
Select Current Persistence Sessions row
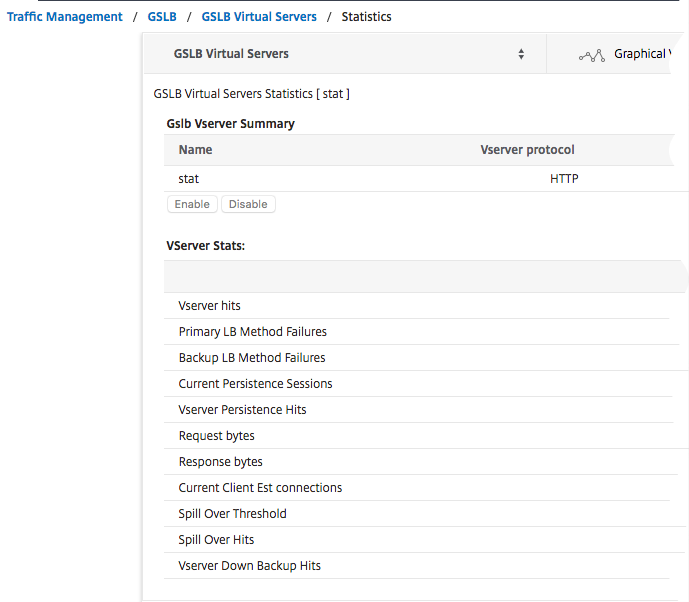(x=417, y=384)
